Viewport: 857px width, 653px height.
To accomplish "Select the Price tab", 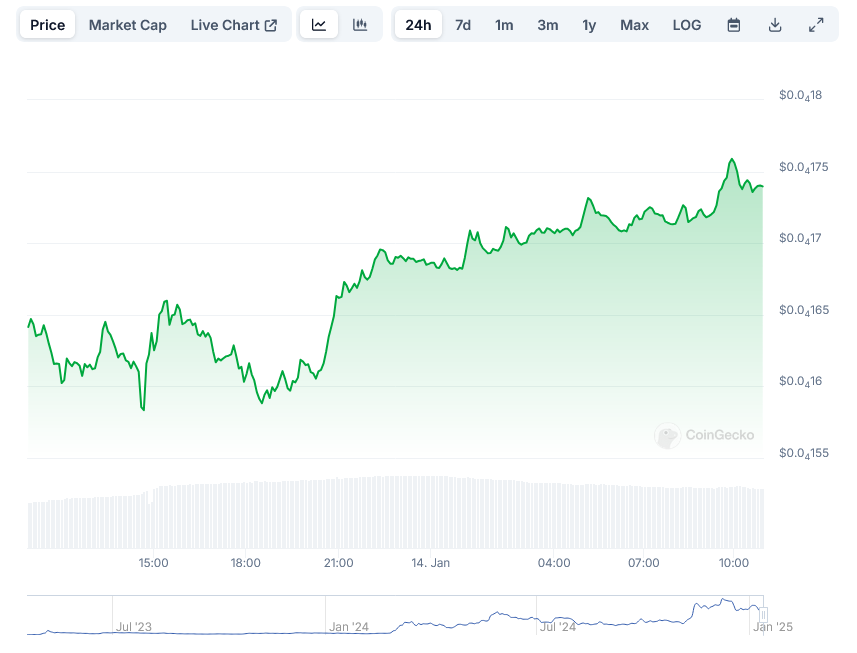I will tap(47, 25).
